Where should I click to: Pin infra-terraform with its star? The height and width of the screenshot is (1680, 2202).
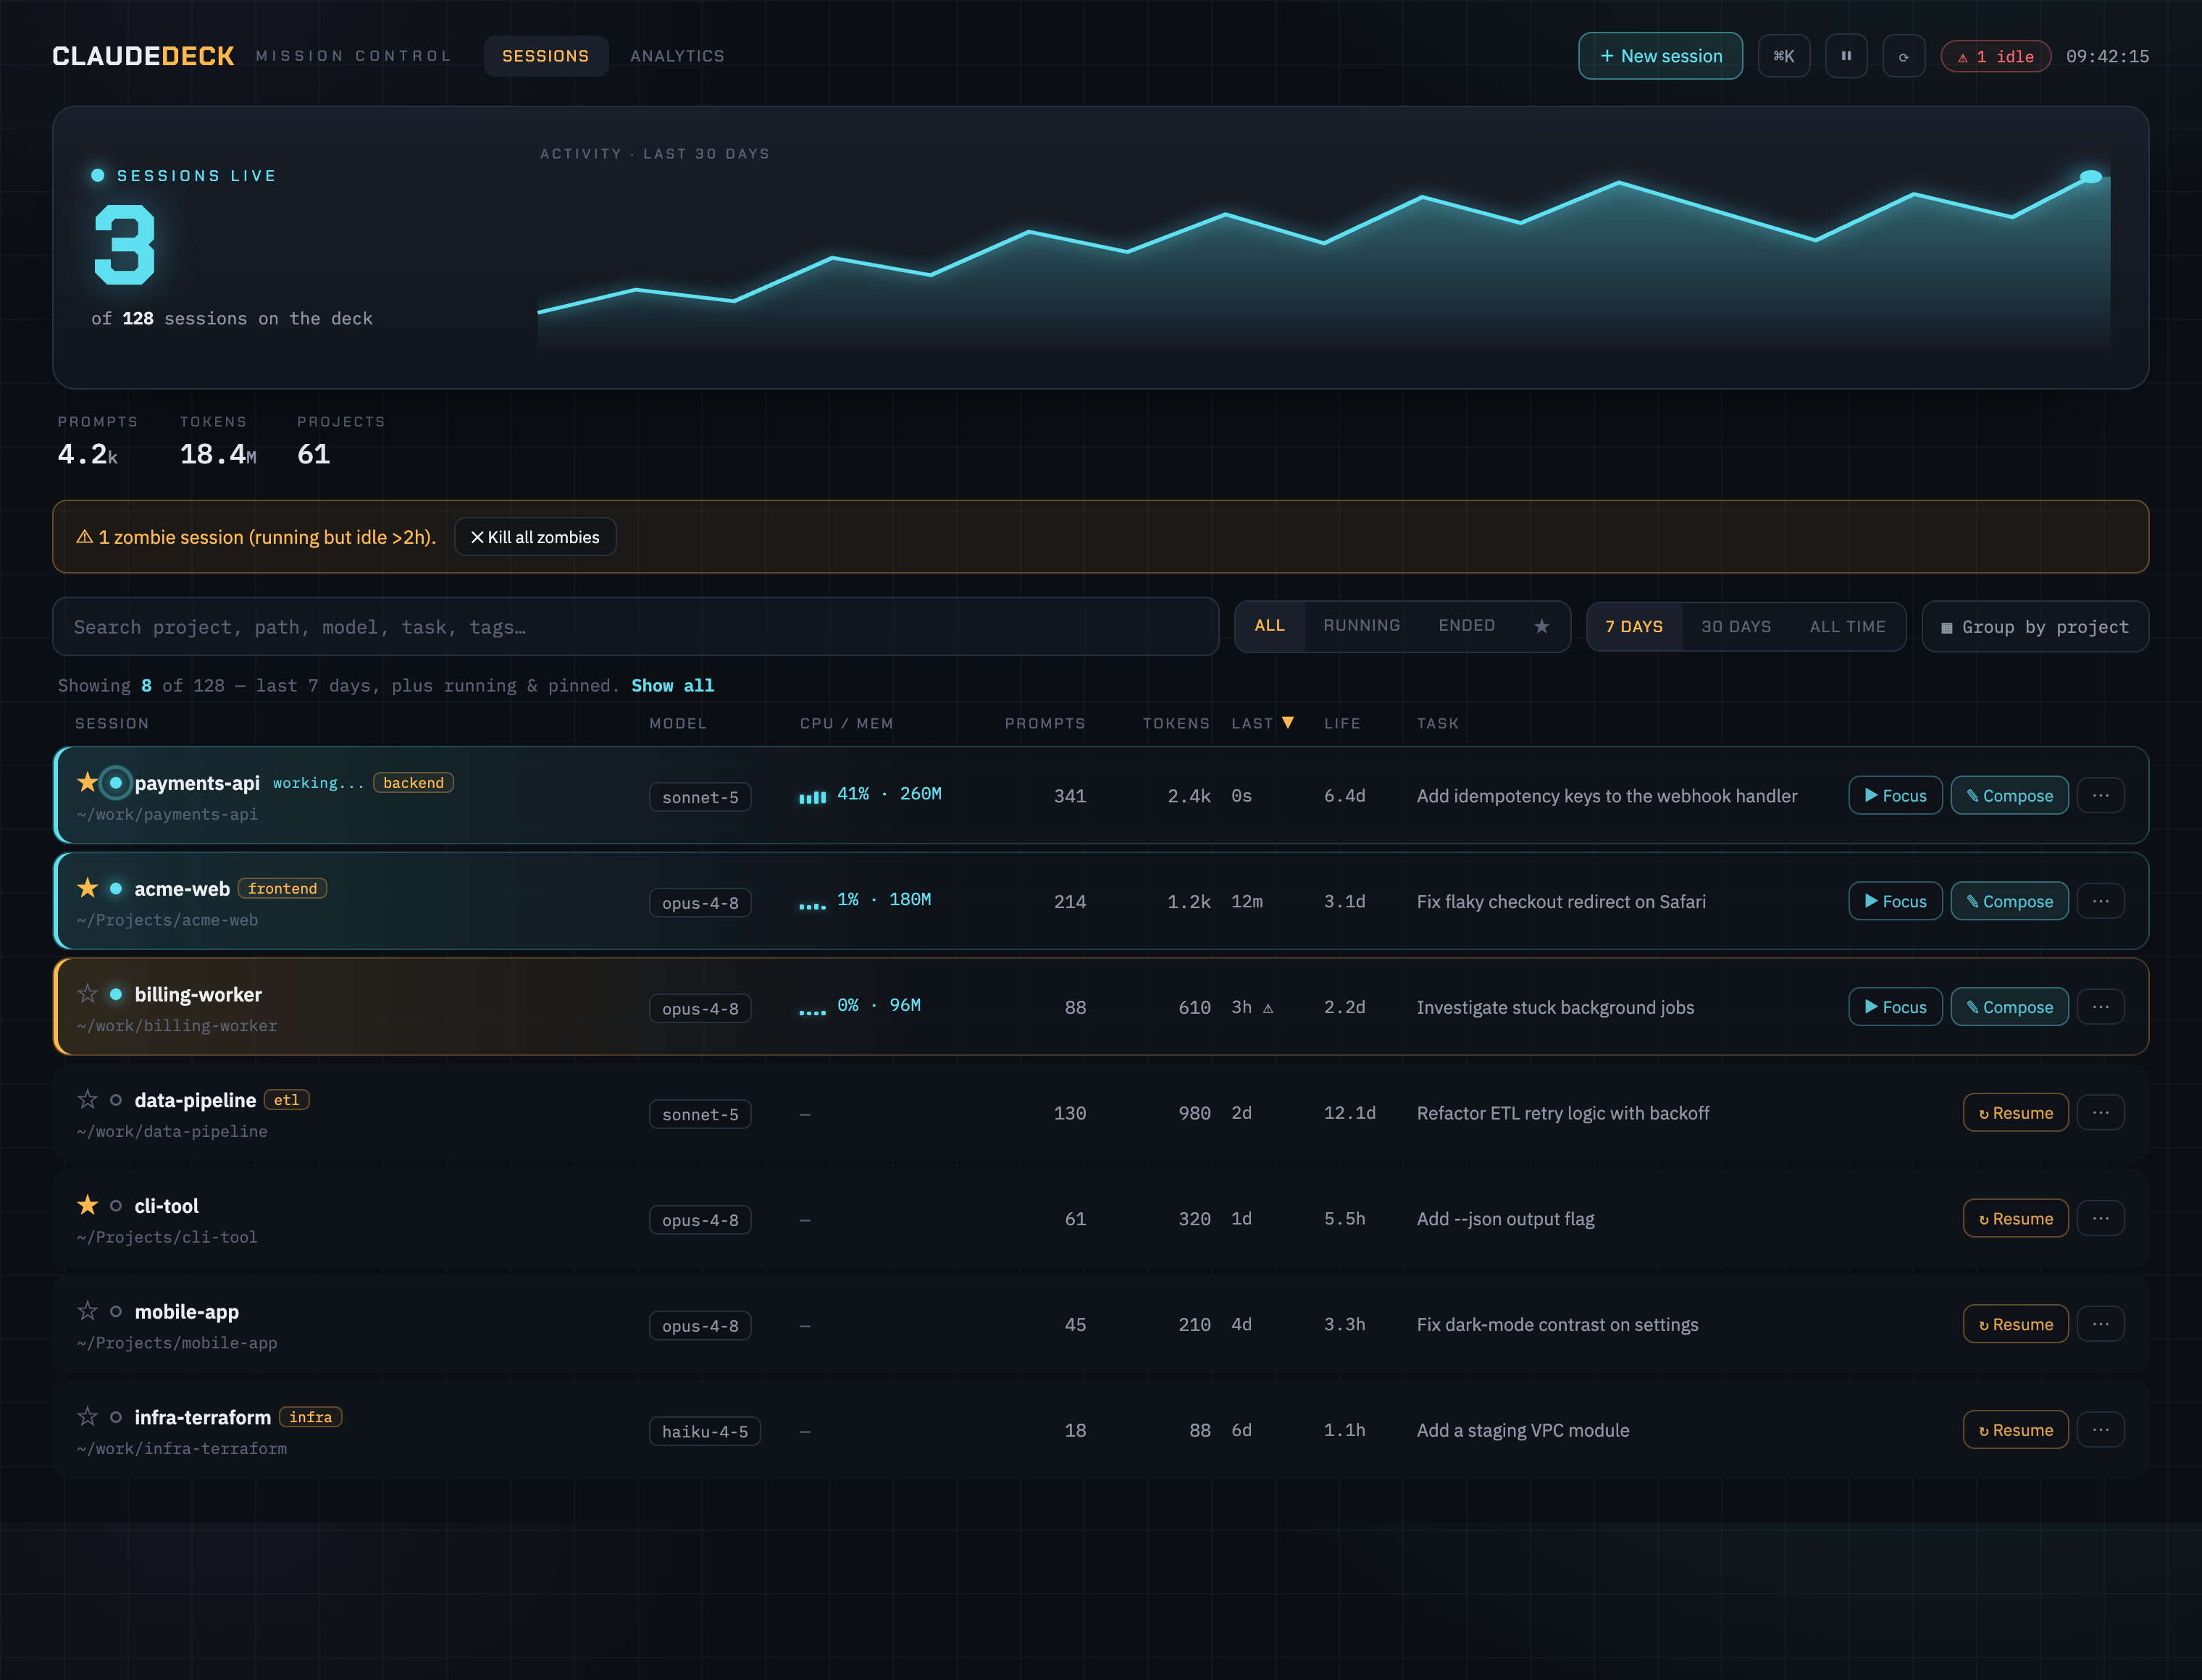pos(87,1416)
